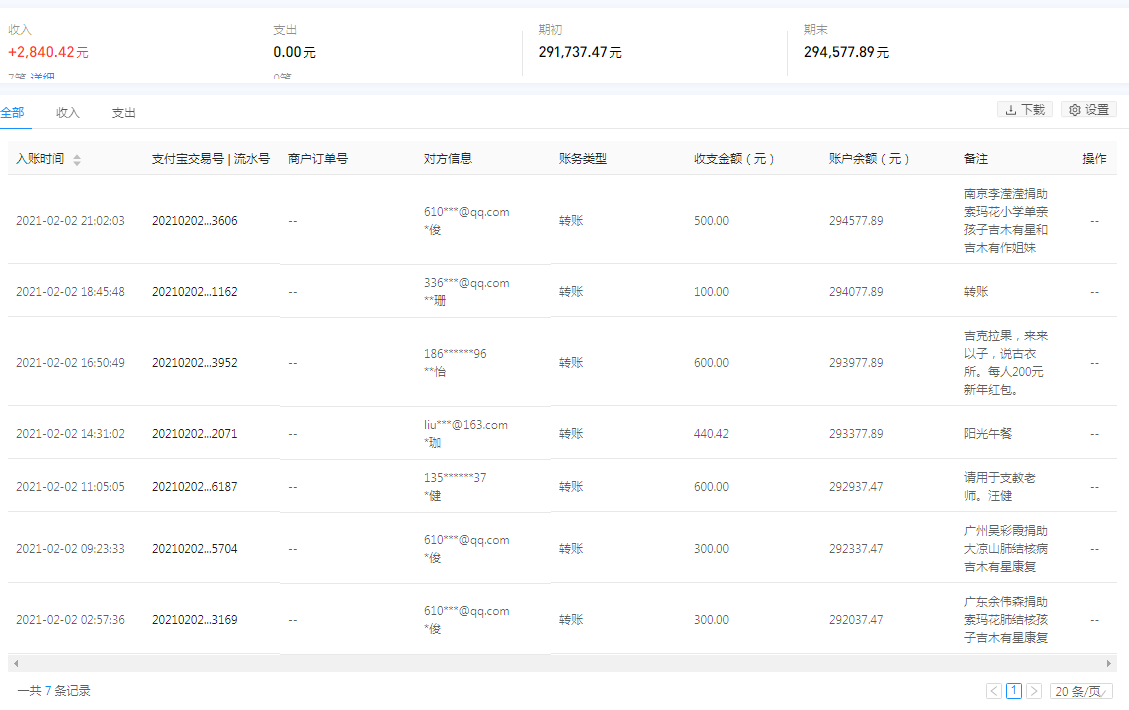Click the 操作 cell of the 阳光午餐 row
1129x710 pixels.
[1095, 433]
